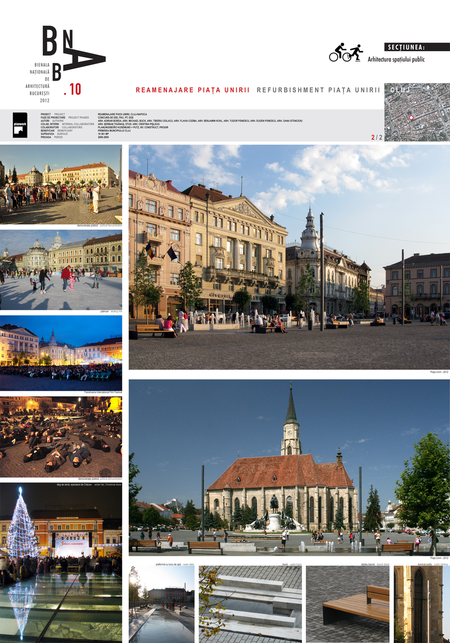
Task: Open the dusk film festival audience photo
Action: [x=61, y=353]
